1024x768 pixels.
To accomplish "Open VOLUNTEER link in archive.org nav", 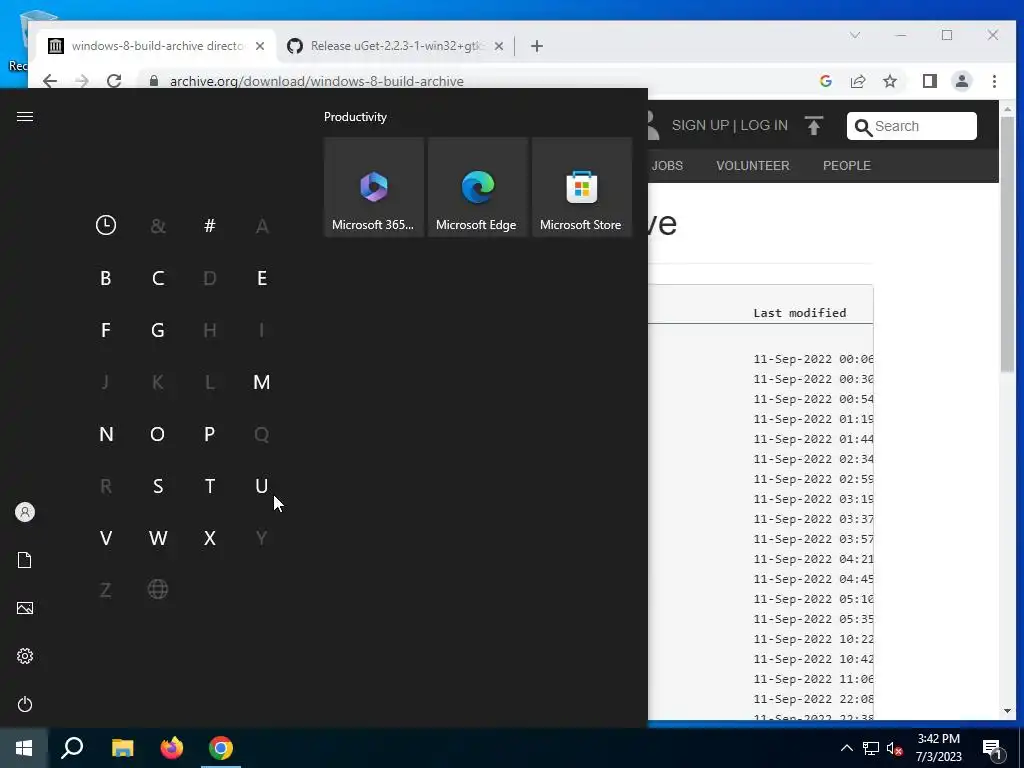I will 753,166.
